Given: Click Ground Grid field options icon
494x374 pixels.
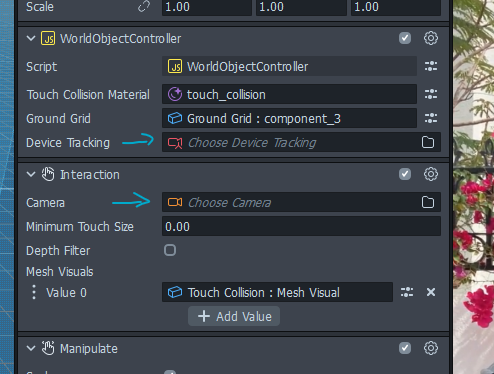Looking at the screenshot, I should click(431, 118).
